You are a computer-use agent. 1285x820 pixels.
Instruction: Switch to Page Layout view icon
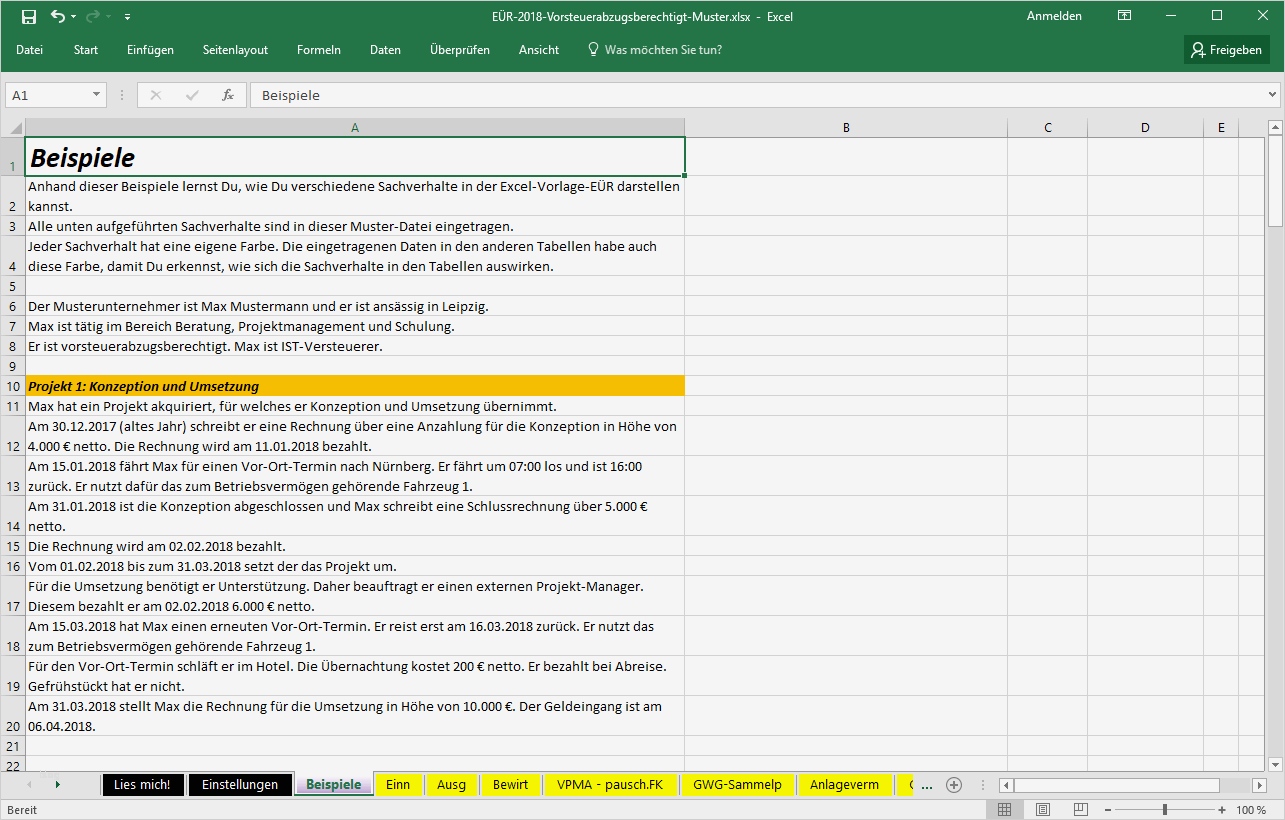coord(1043,809)
